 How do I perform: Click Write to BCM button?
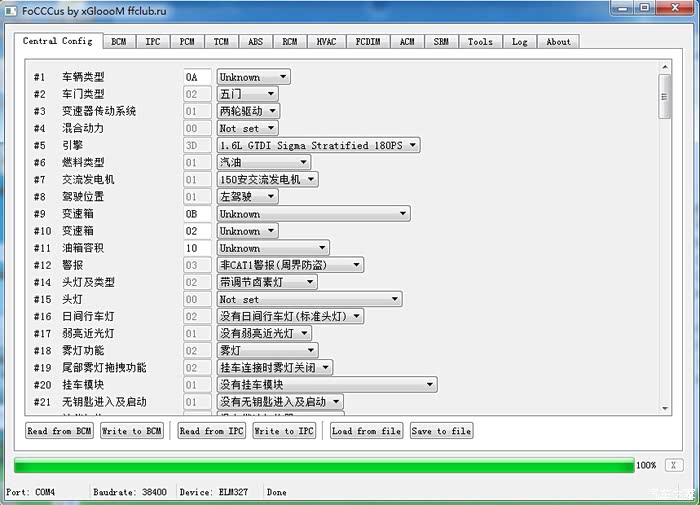pos(132,431)
